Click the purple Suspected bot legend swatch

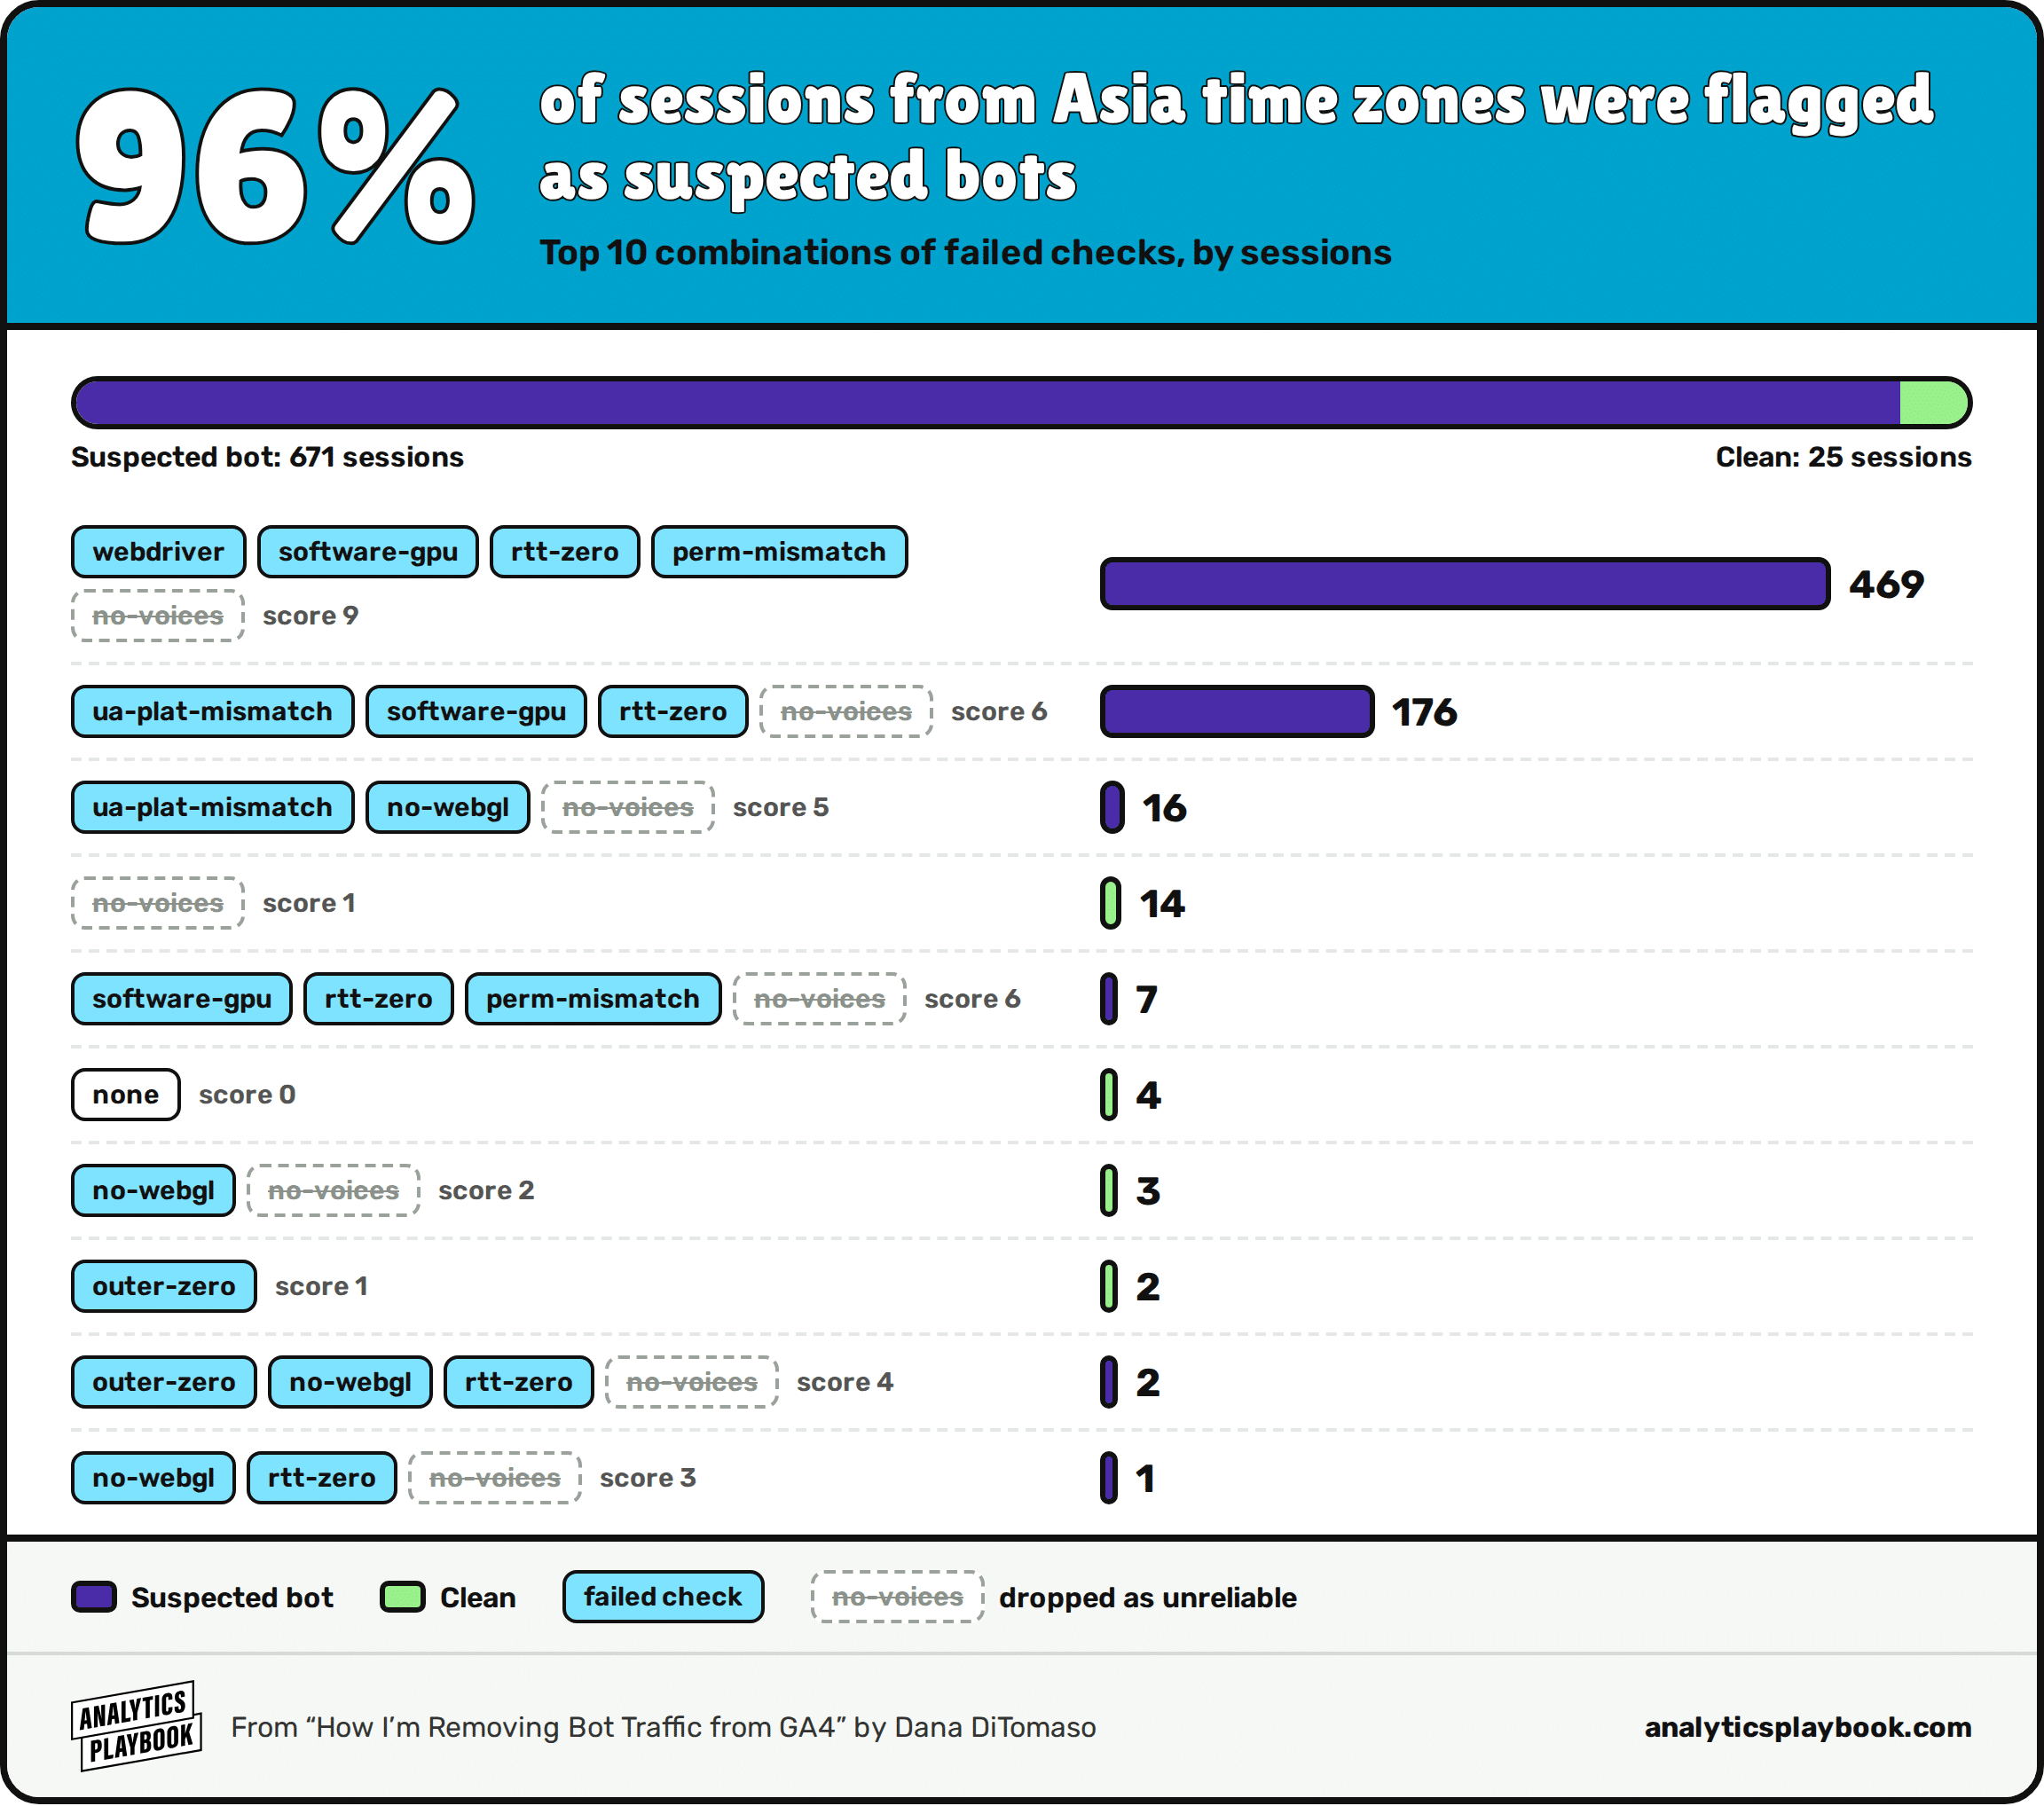tap(94, 1597)
